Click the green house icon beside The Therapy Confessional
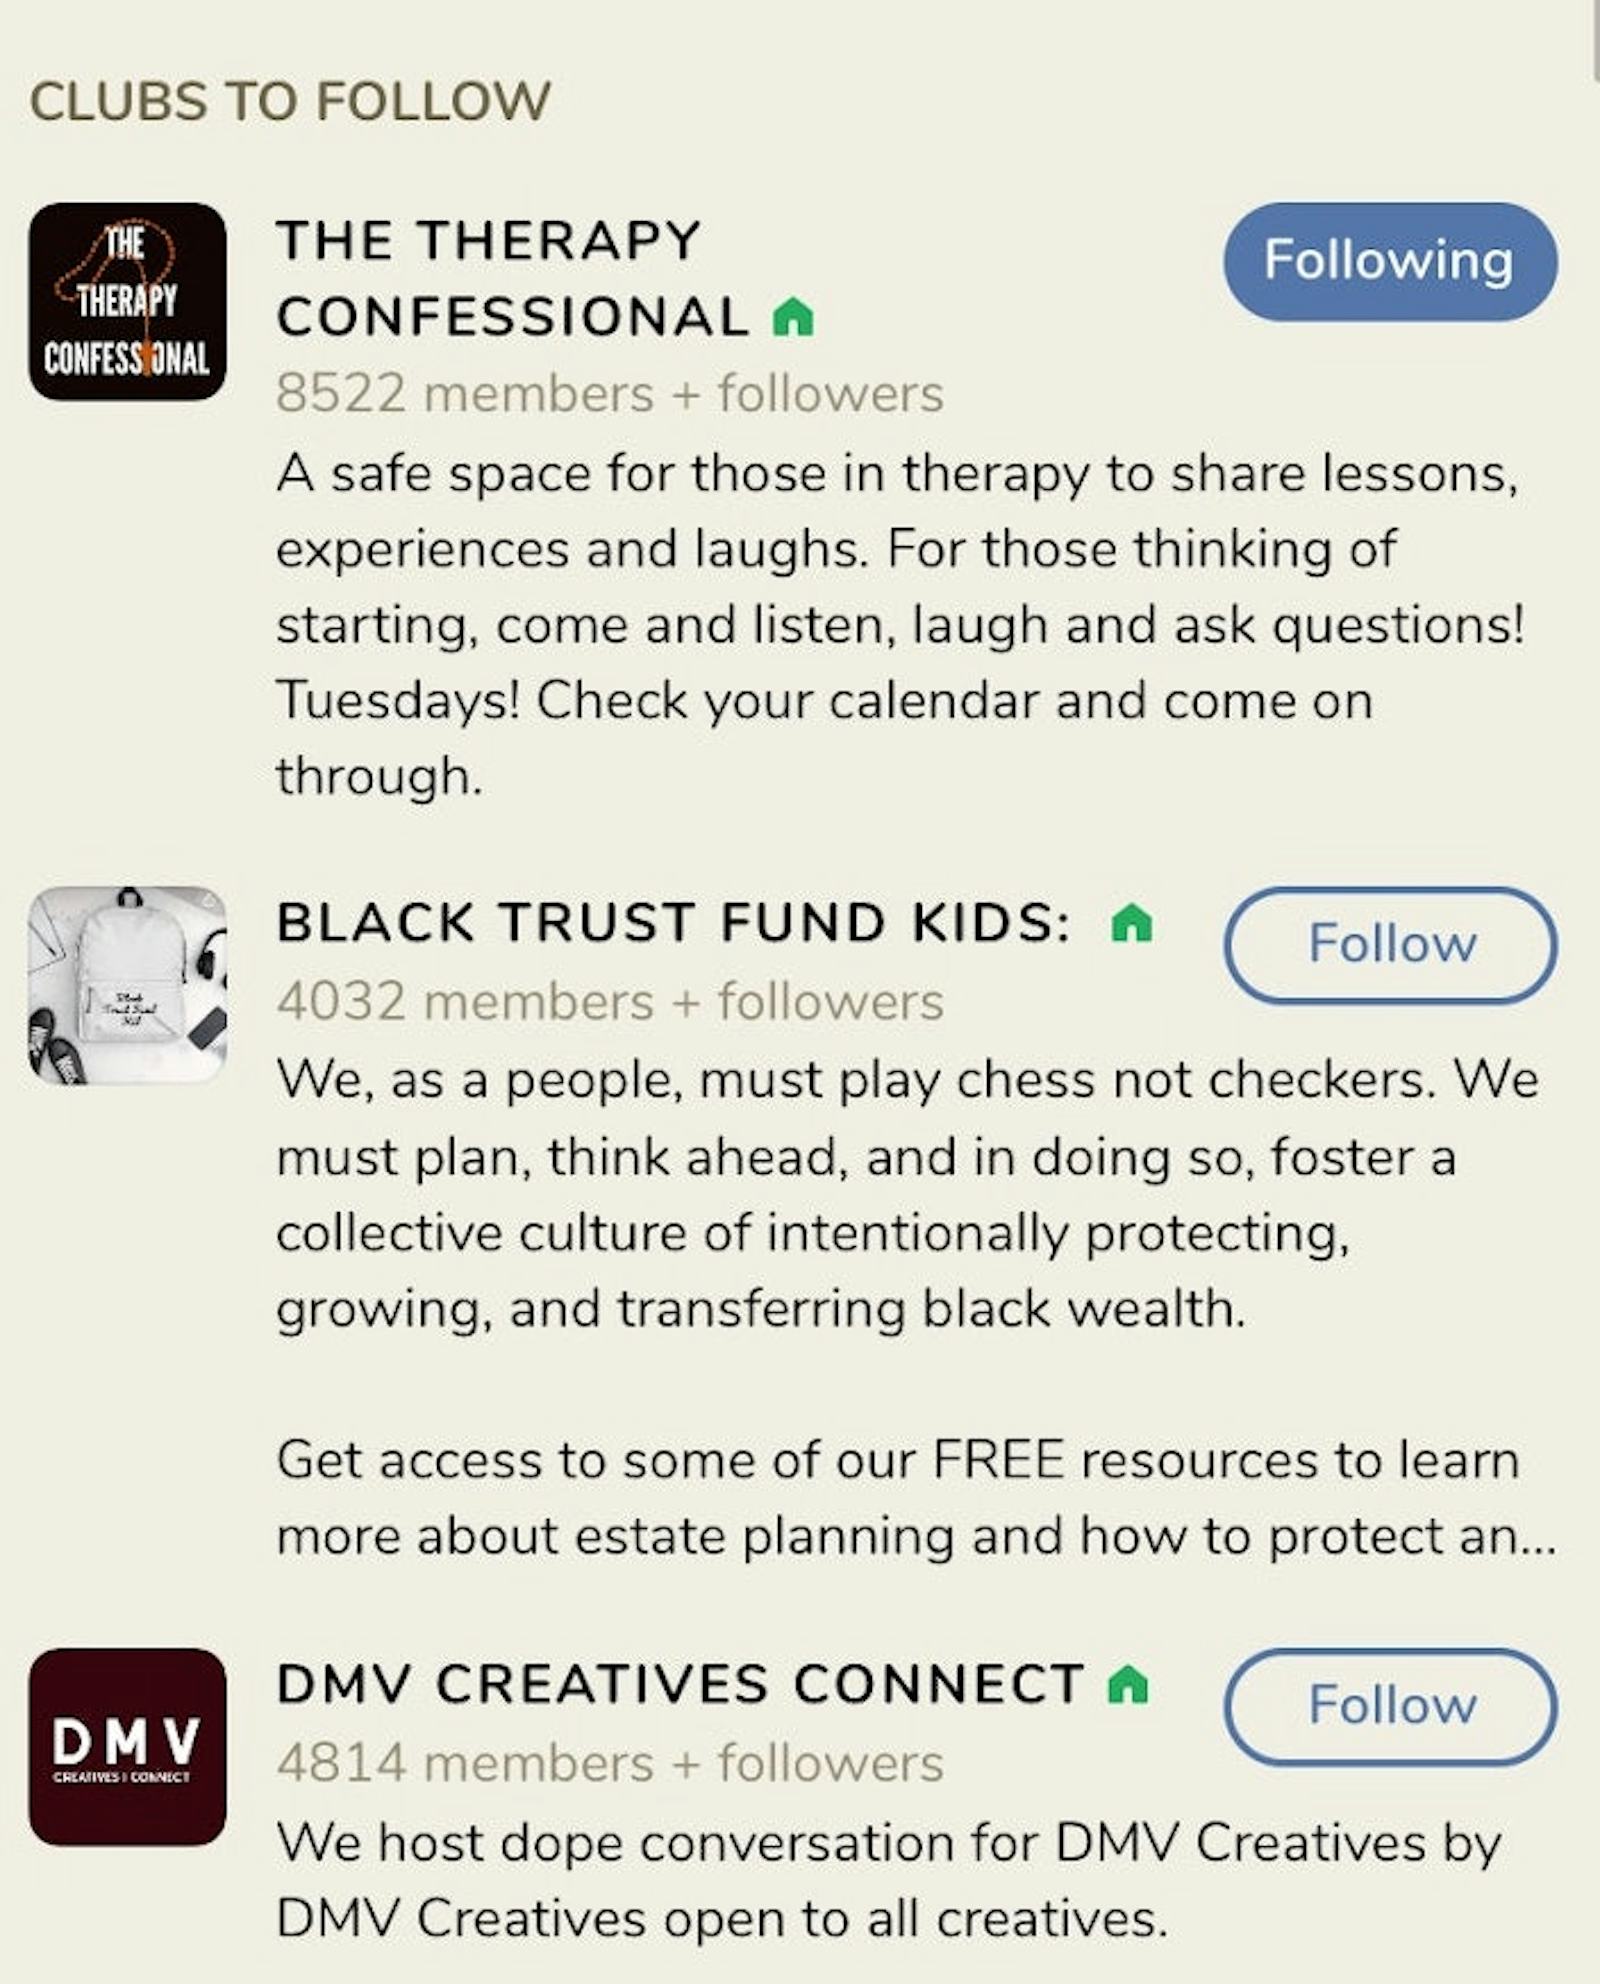The image size is (1600, 1984). [793, 318]
